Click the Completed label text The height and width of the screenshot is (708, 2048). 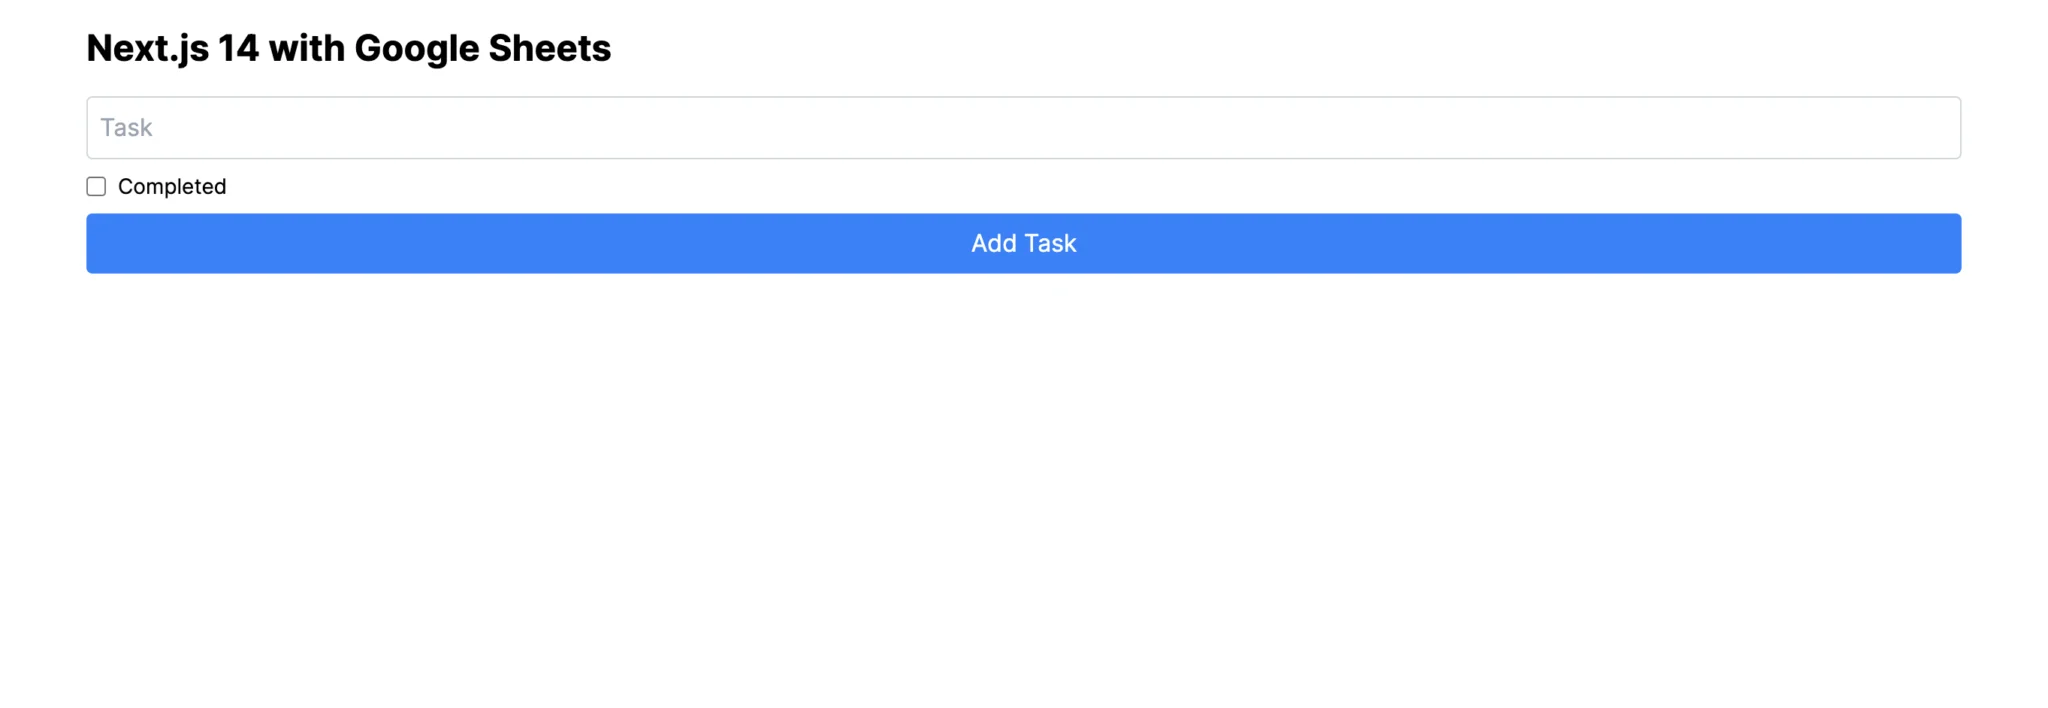[x=172, y=186]
